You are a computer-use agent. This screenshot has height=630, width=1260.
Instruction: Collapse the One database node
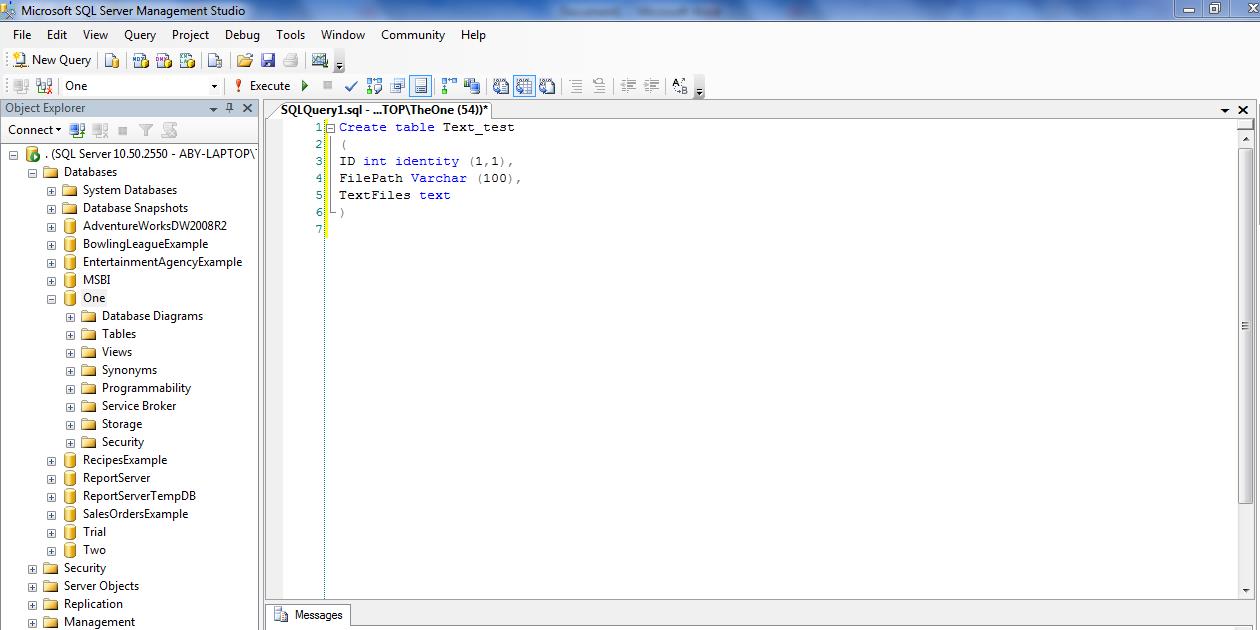pos(51,298)
